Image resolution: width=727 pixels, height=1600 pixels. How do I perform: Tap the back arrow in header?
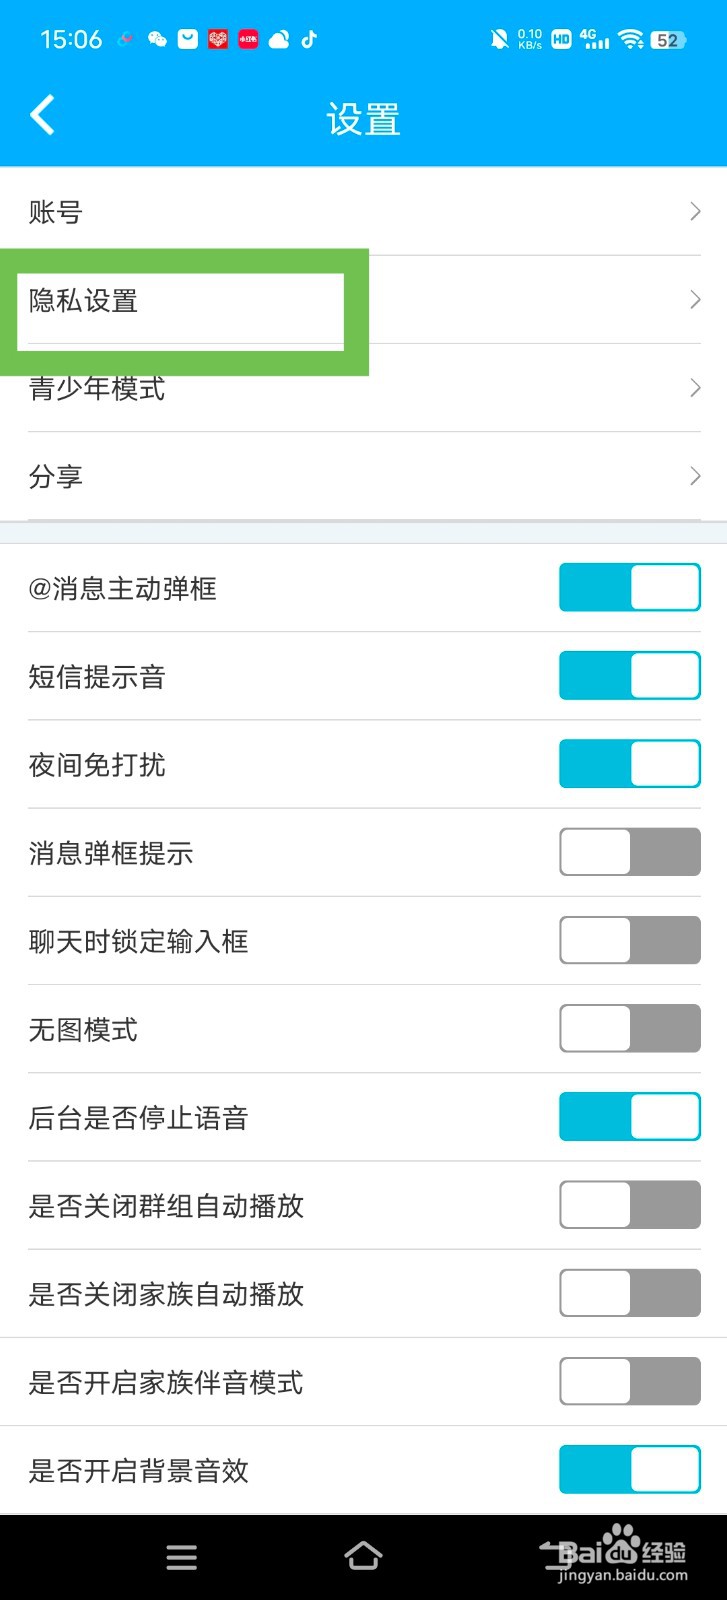pos(42,116)
